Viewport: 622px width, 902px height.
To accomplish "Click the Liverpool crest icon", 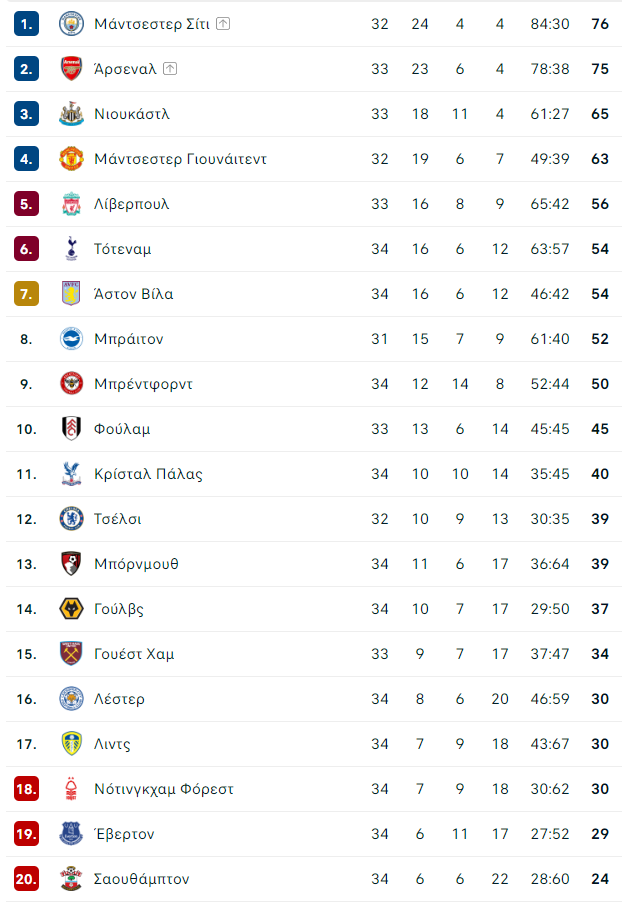I will click(71, 204).
